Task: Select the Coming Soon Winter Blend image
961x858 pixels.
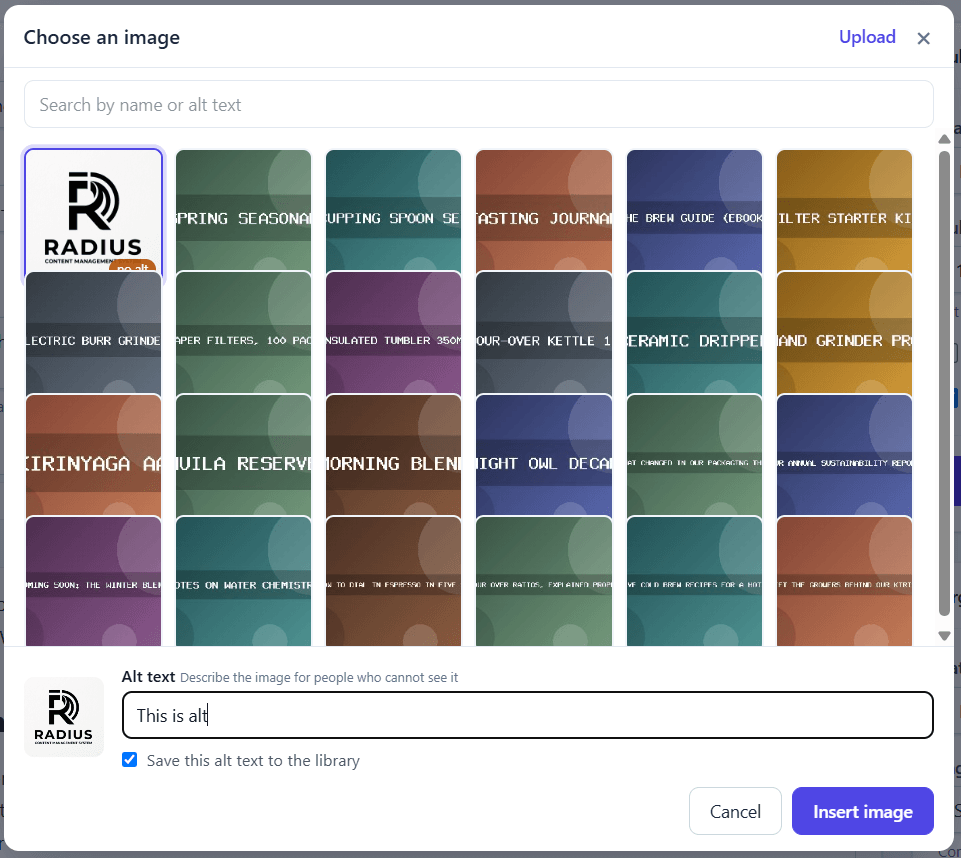Action: pos(94,581)
